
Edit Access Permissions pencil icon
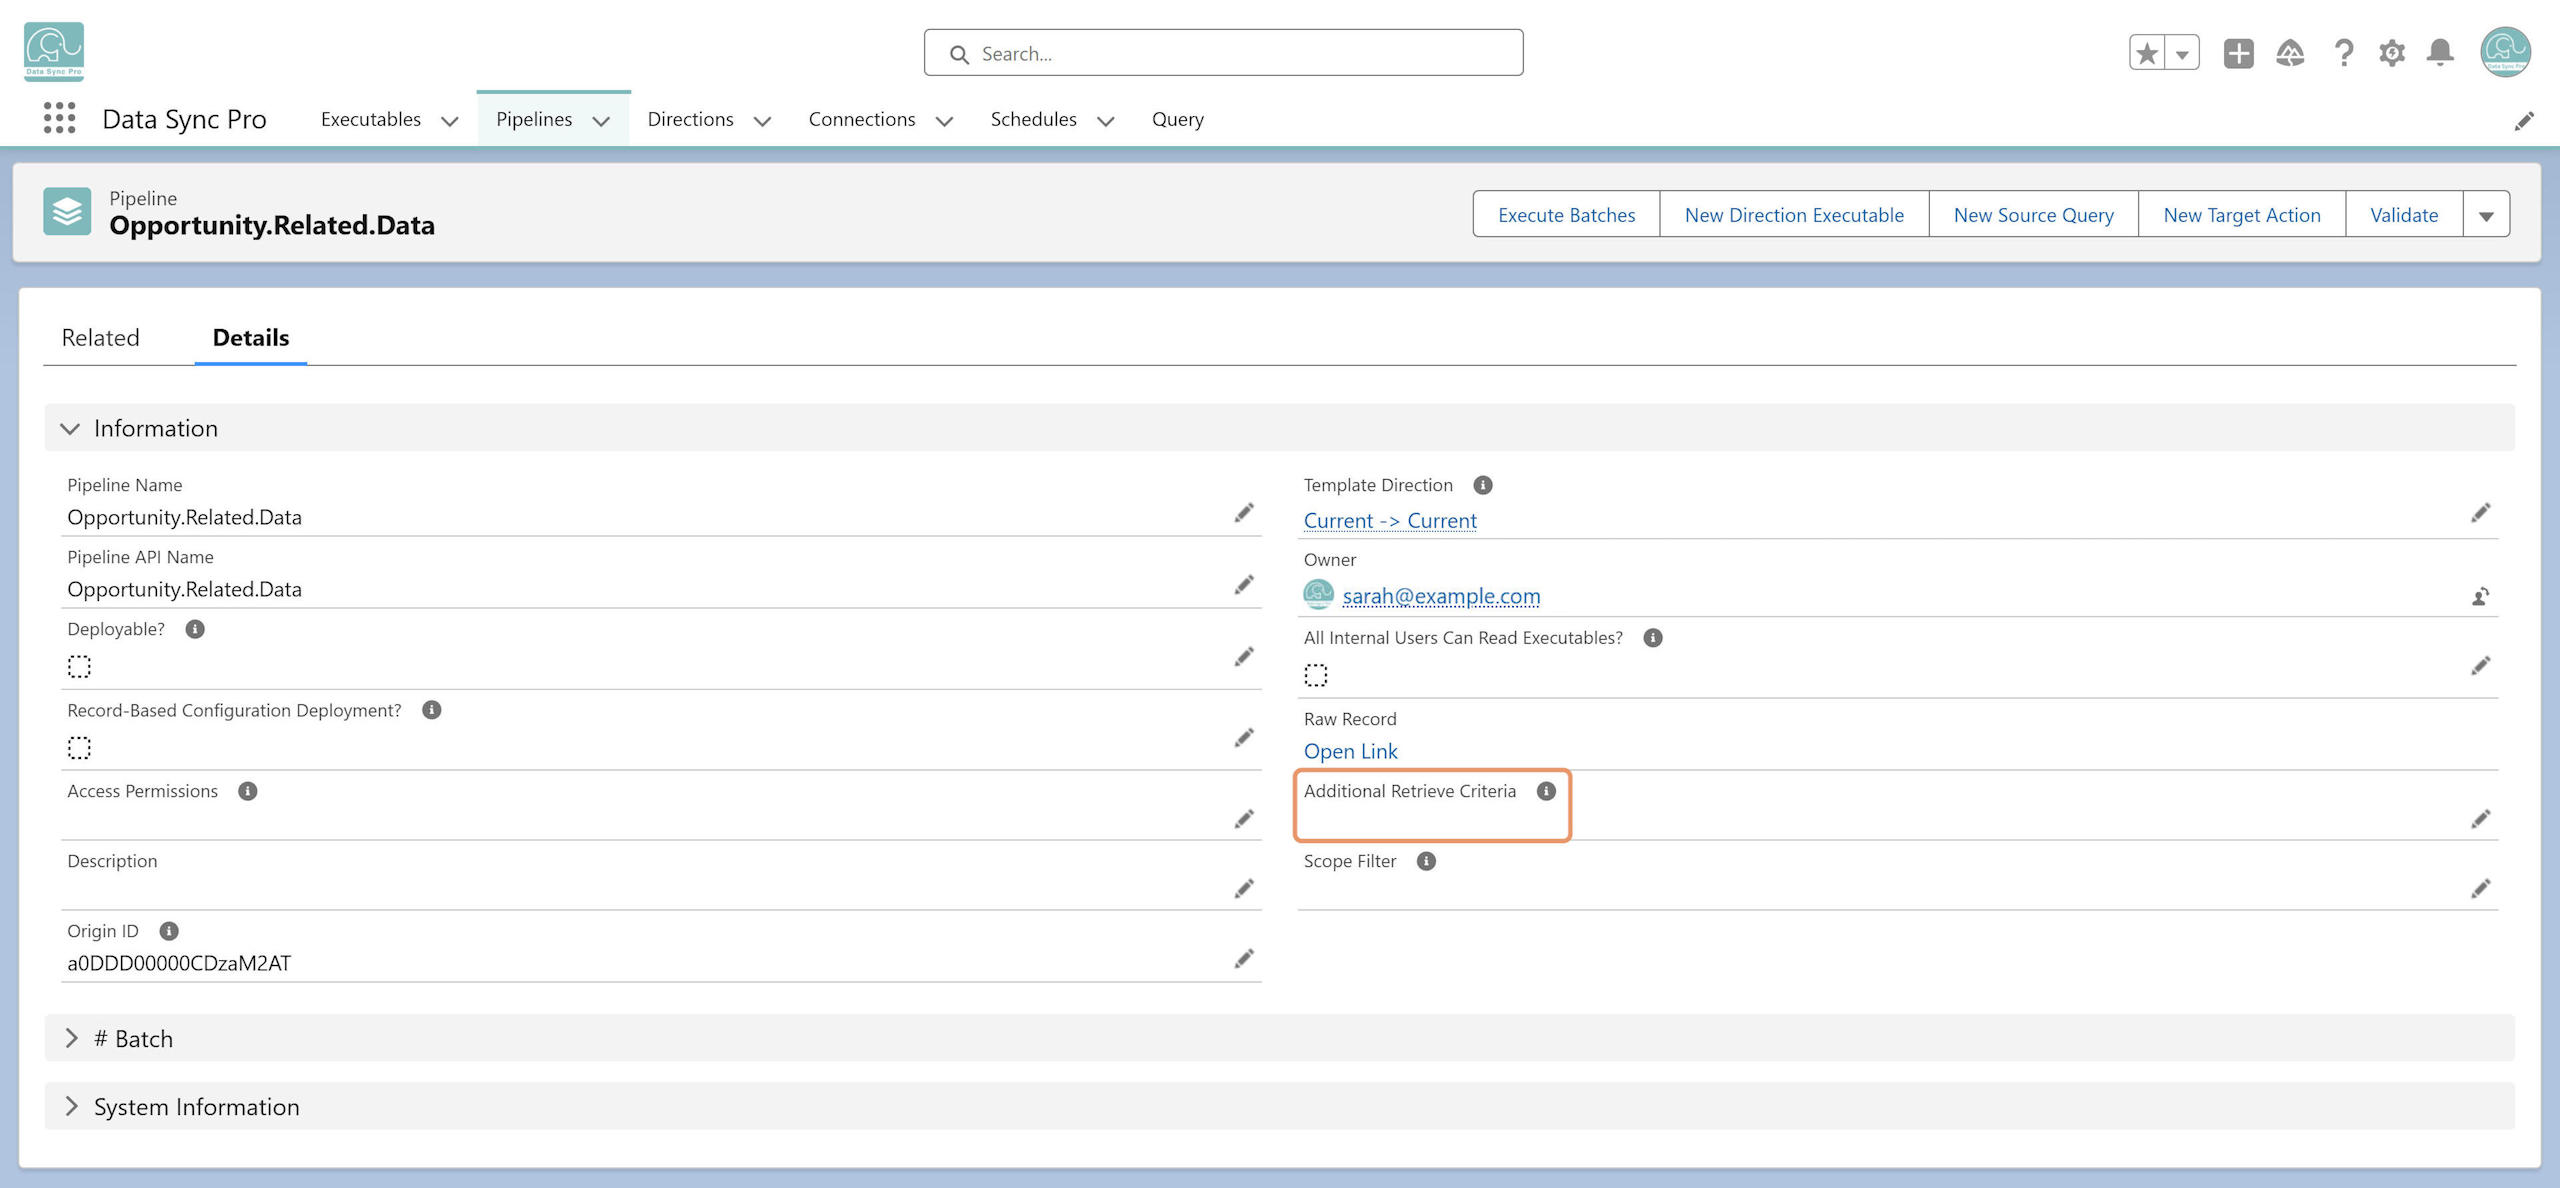tap(1243, 820)
